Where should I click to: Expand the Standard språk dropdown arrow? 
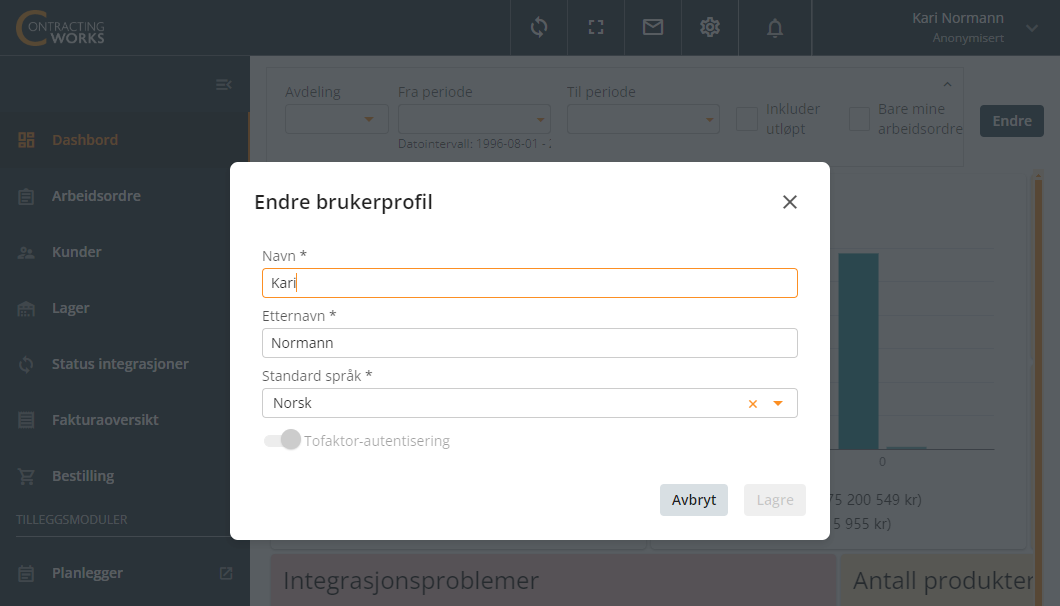778,403
